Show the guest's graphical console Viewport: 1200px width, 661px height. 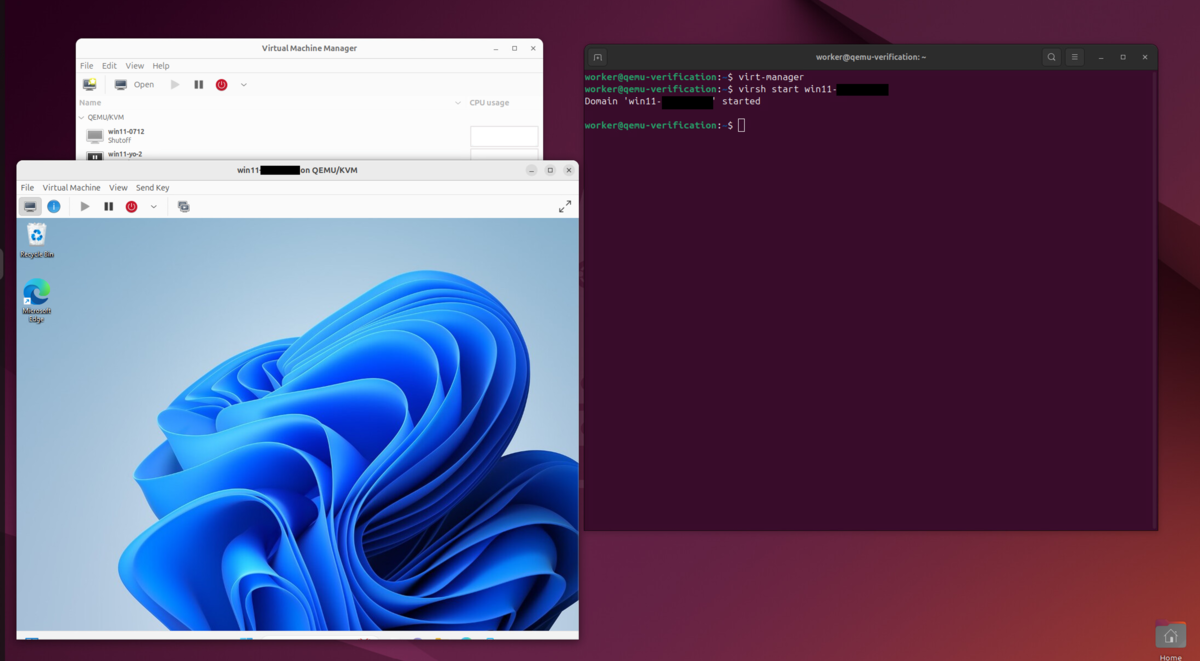(x=29, y=206)
